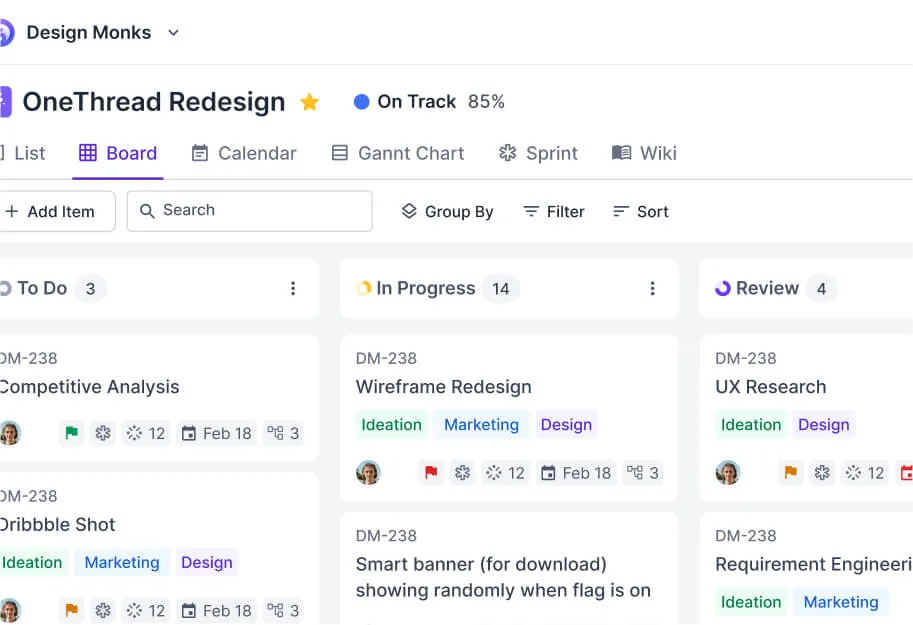Open the Dribbble Shot card title
The image size is (913, 625).
[57, 524]
